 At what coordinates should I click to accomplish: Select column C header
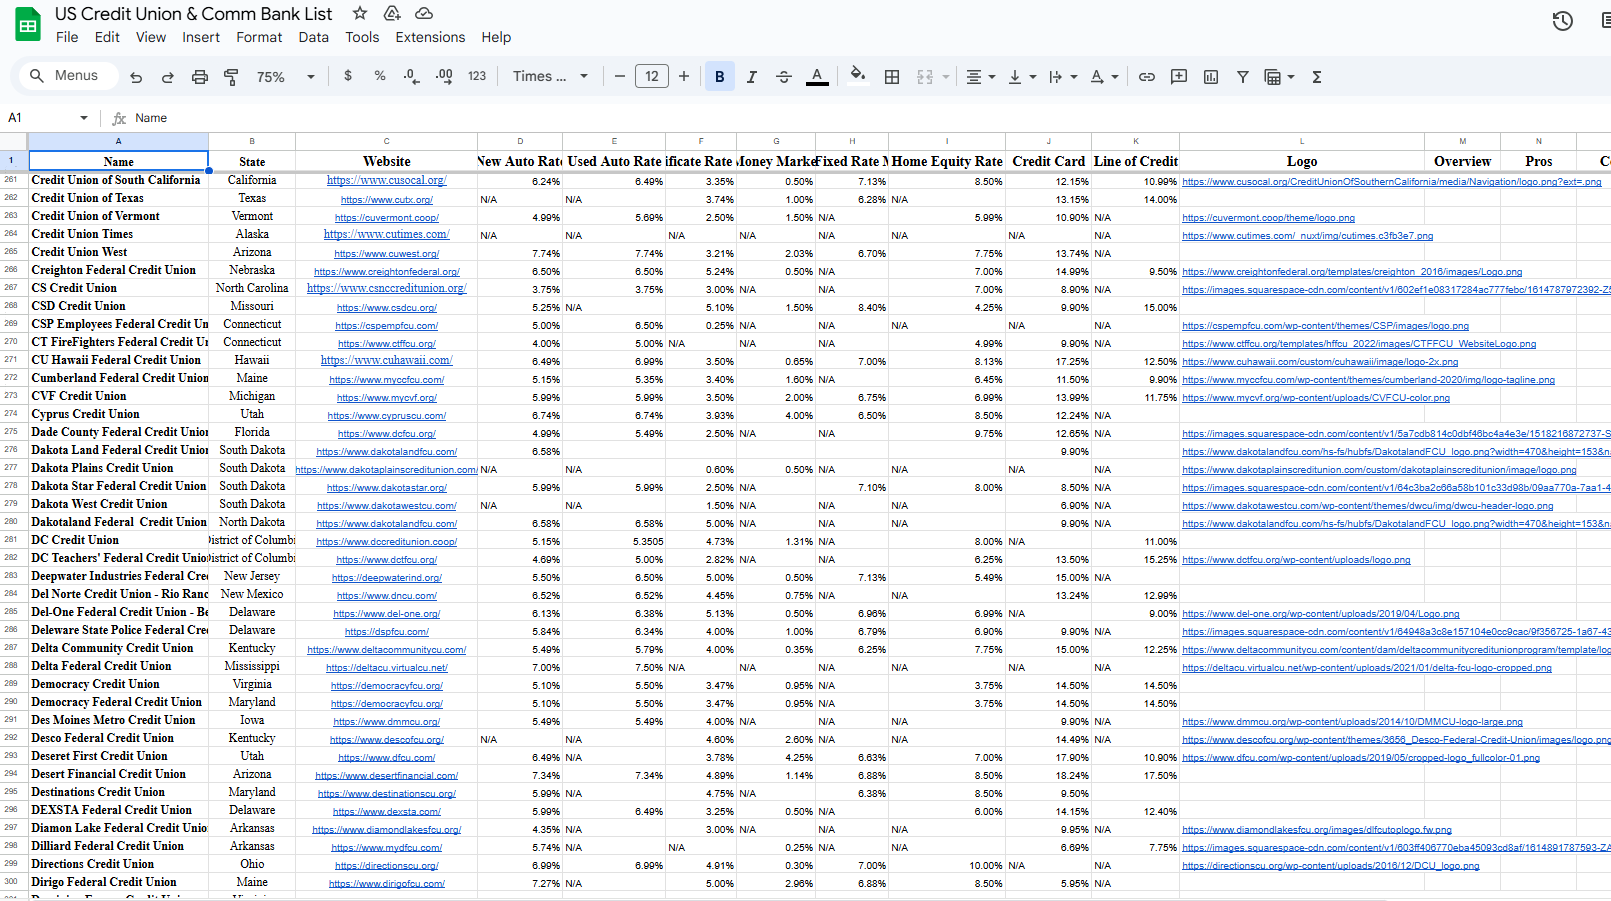(x=386, y=141)
